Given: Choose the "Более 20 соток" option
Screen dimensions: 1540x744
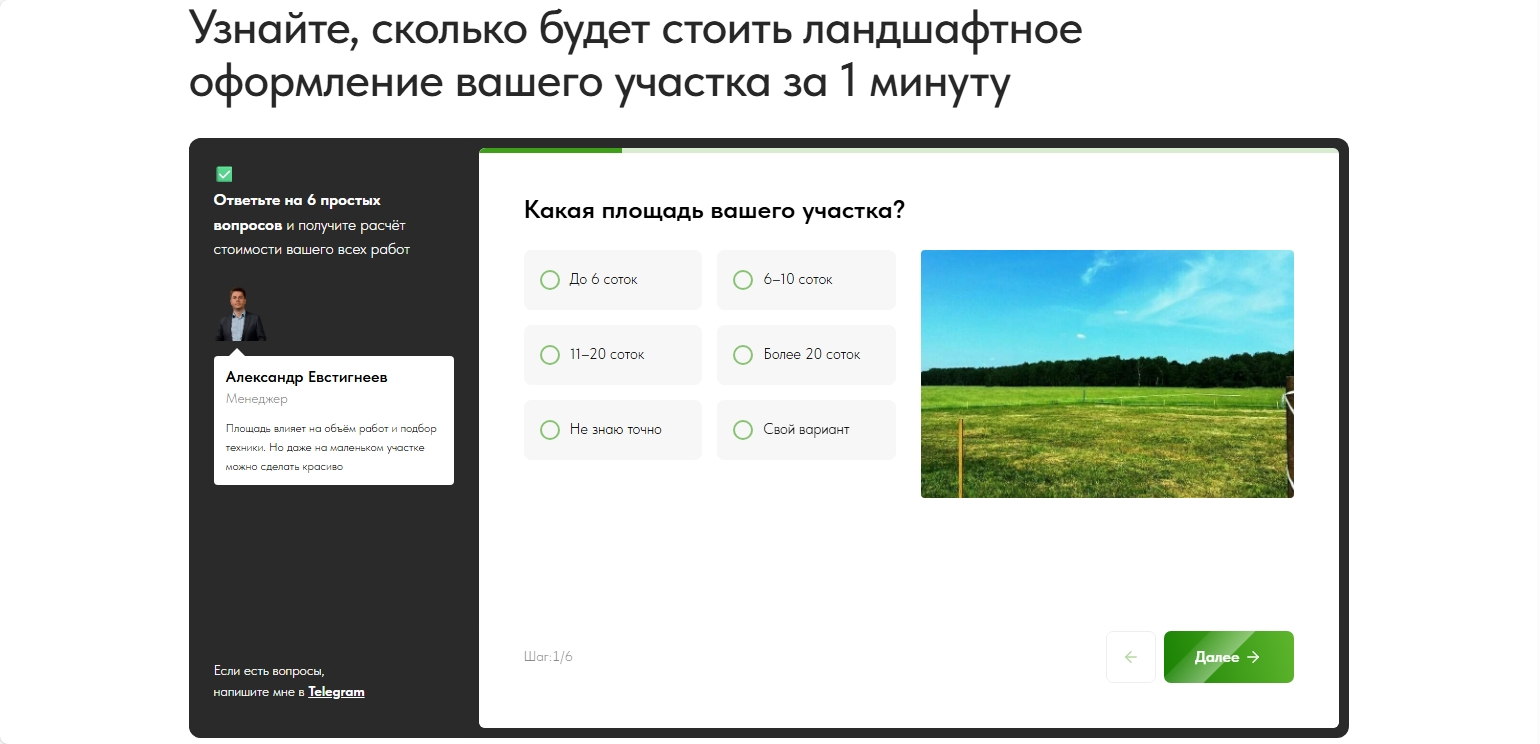Looking at the screenshot, I should pyautogui.click(x=806, y=355).
